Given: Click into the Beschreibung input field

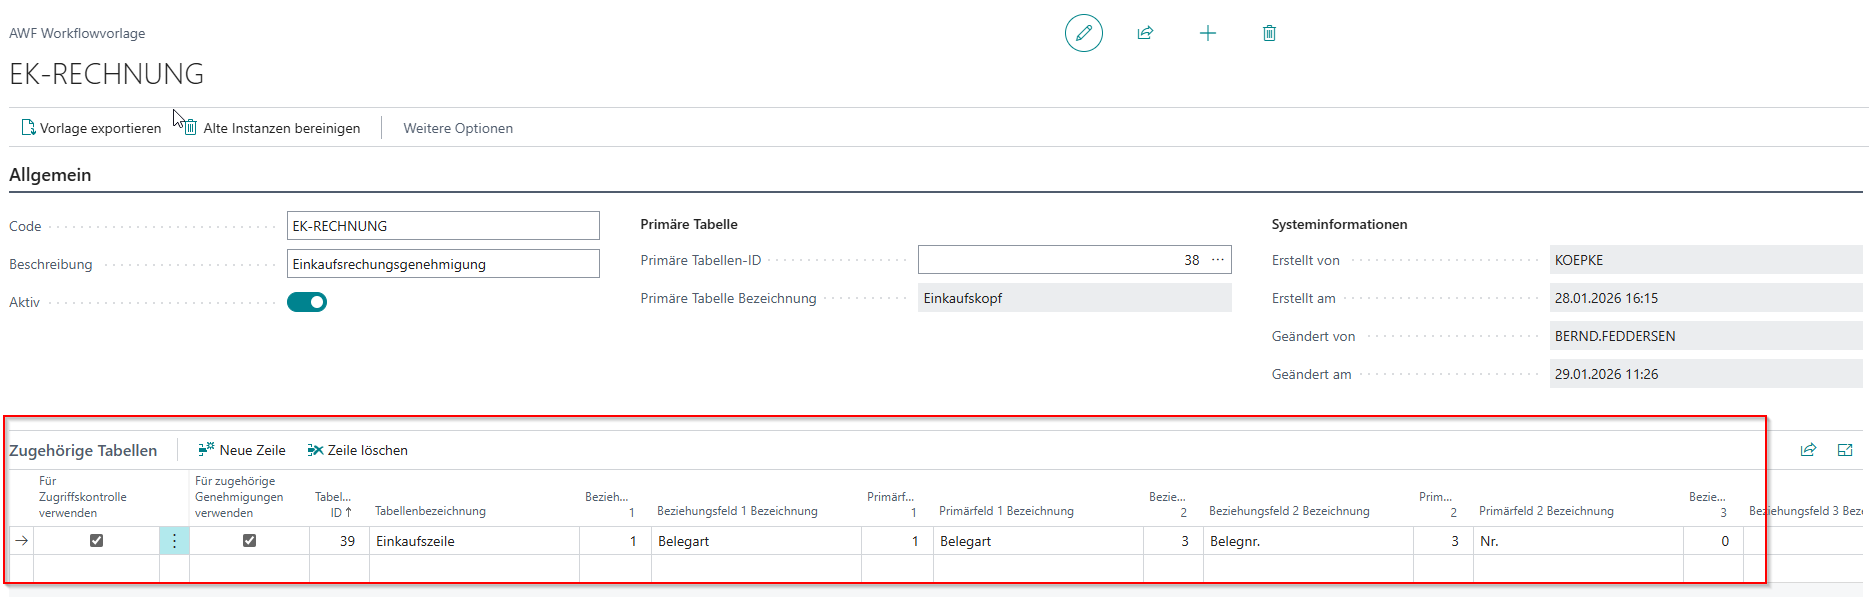Looking at the screenshot, I should [x=442, y=264].
